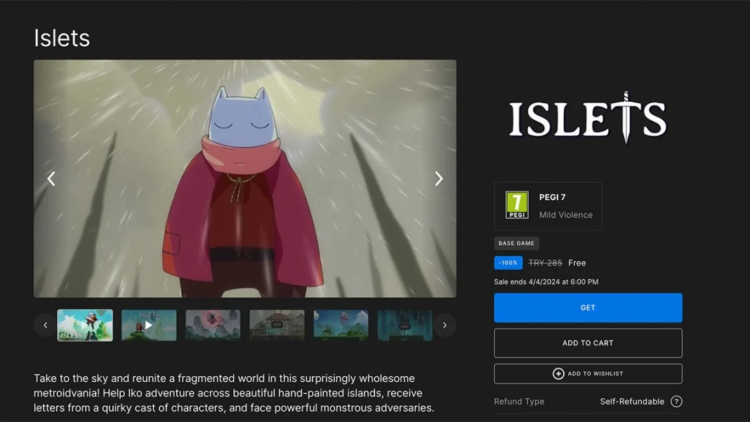Play the video thumbnail with play icon
The width and height of the screenshot is (750, 422).
click(x=149, y=325)
